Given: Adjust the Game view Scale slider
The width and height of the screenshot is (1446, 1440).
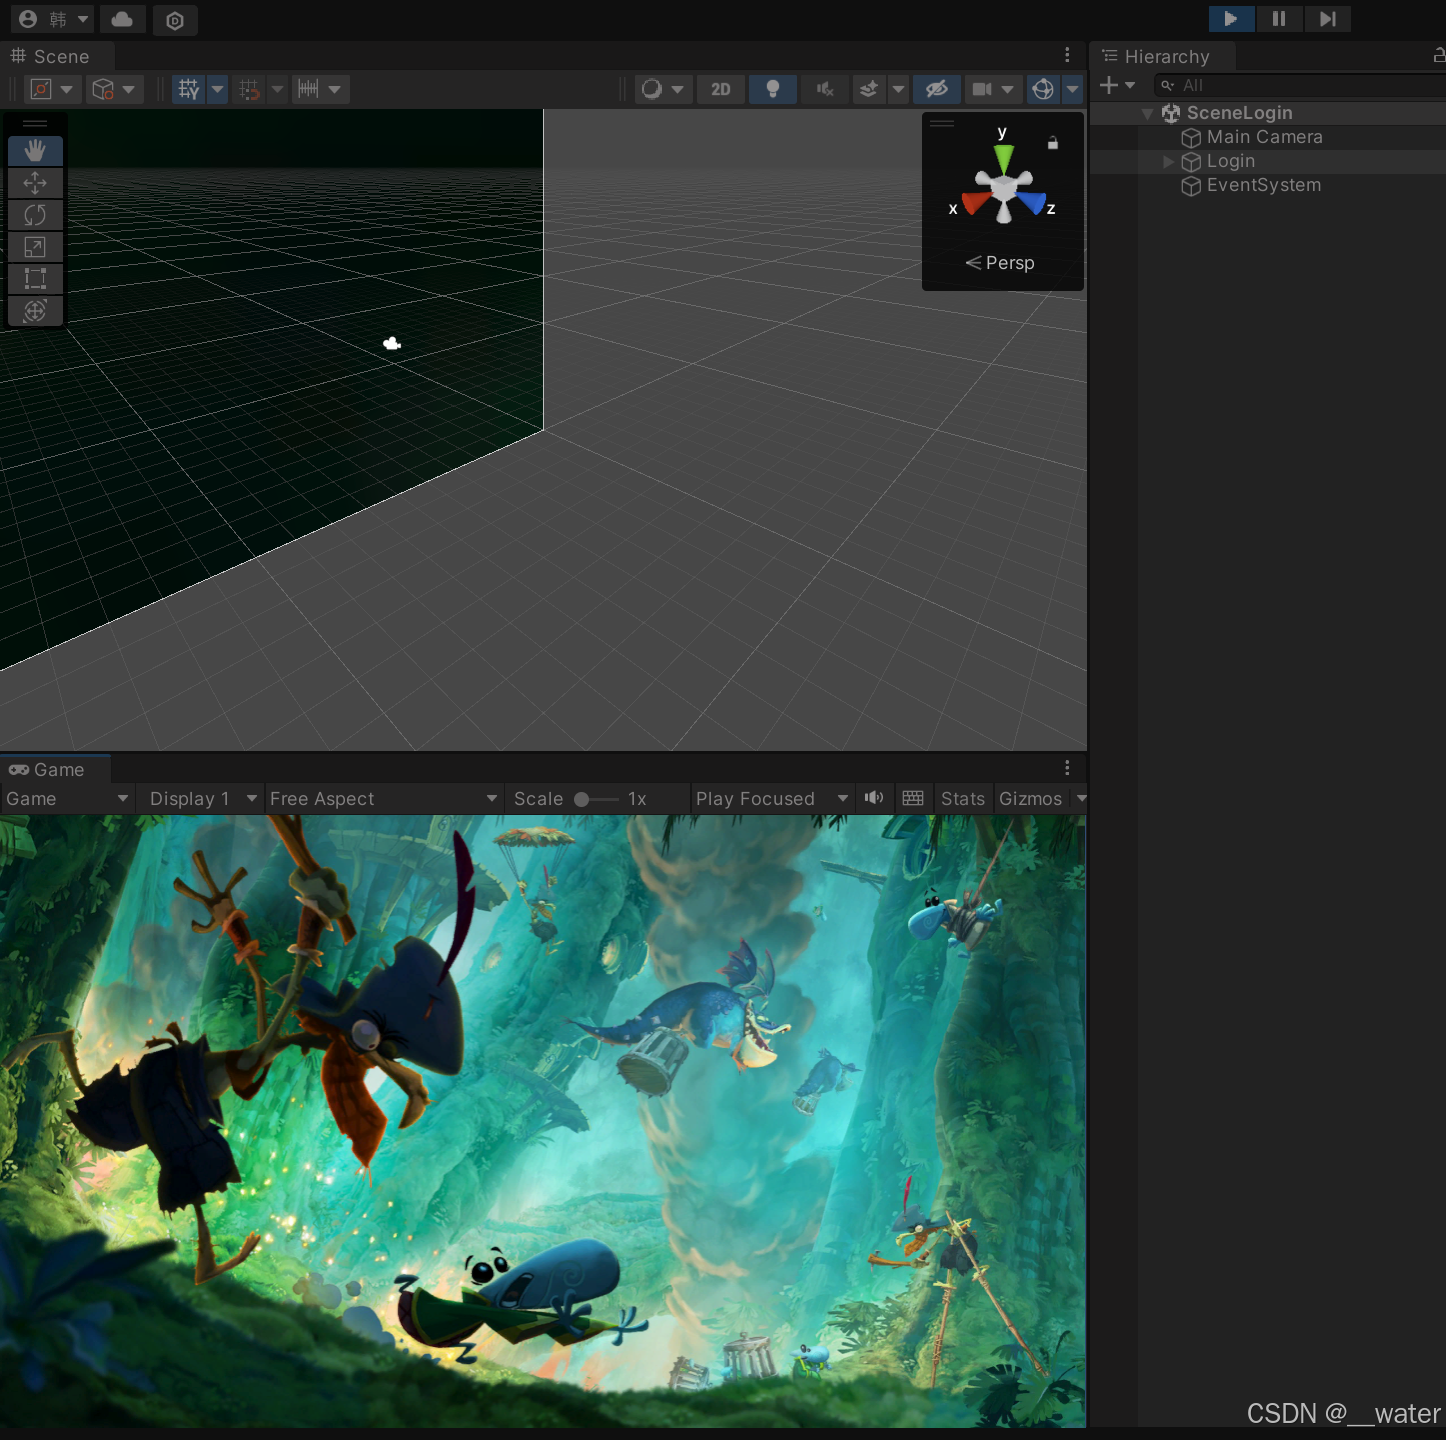Looking at the screenshot, I should [596, 799].
